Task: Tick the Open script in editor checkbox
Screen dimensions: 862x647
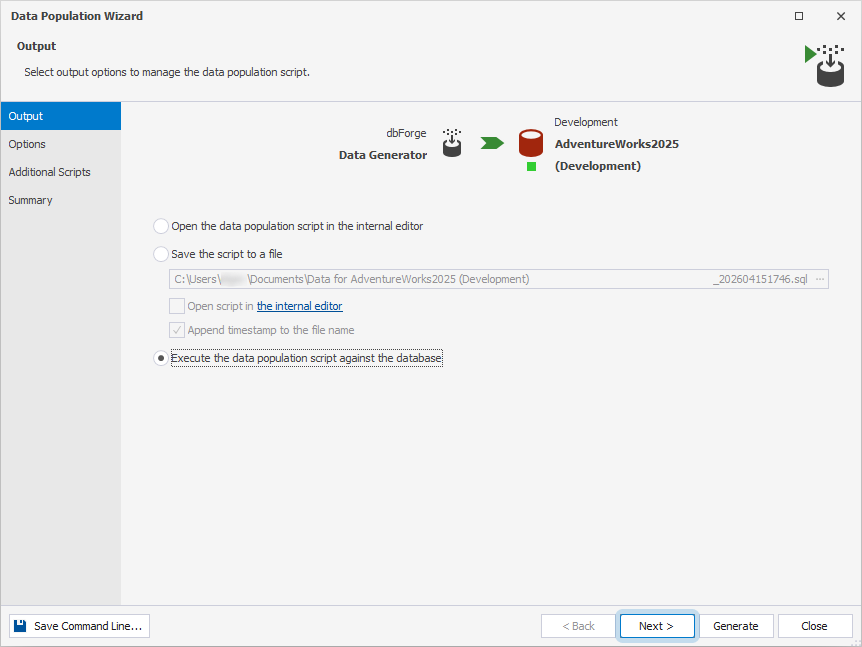Action: pos(176,306)
